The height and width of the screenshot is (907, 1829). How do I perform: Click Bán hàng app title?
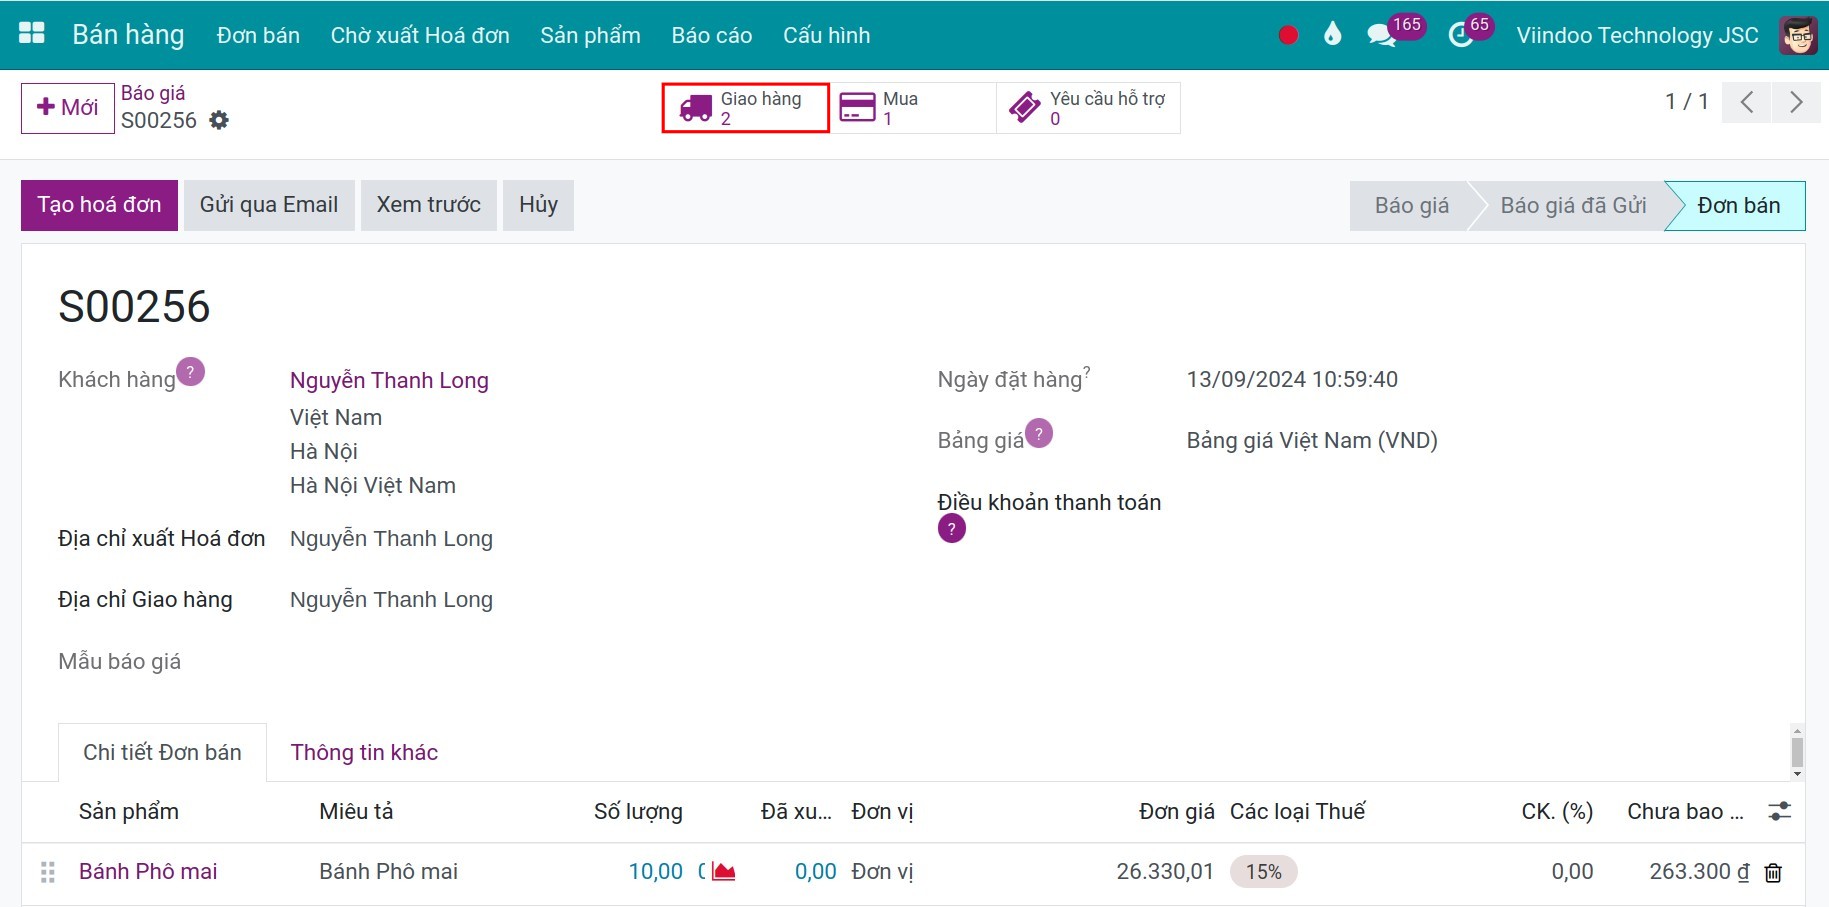[128, 35]
